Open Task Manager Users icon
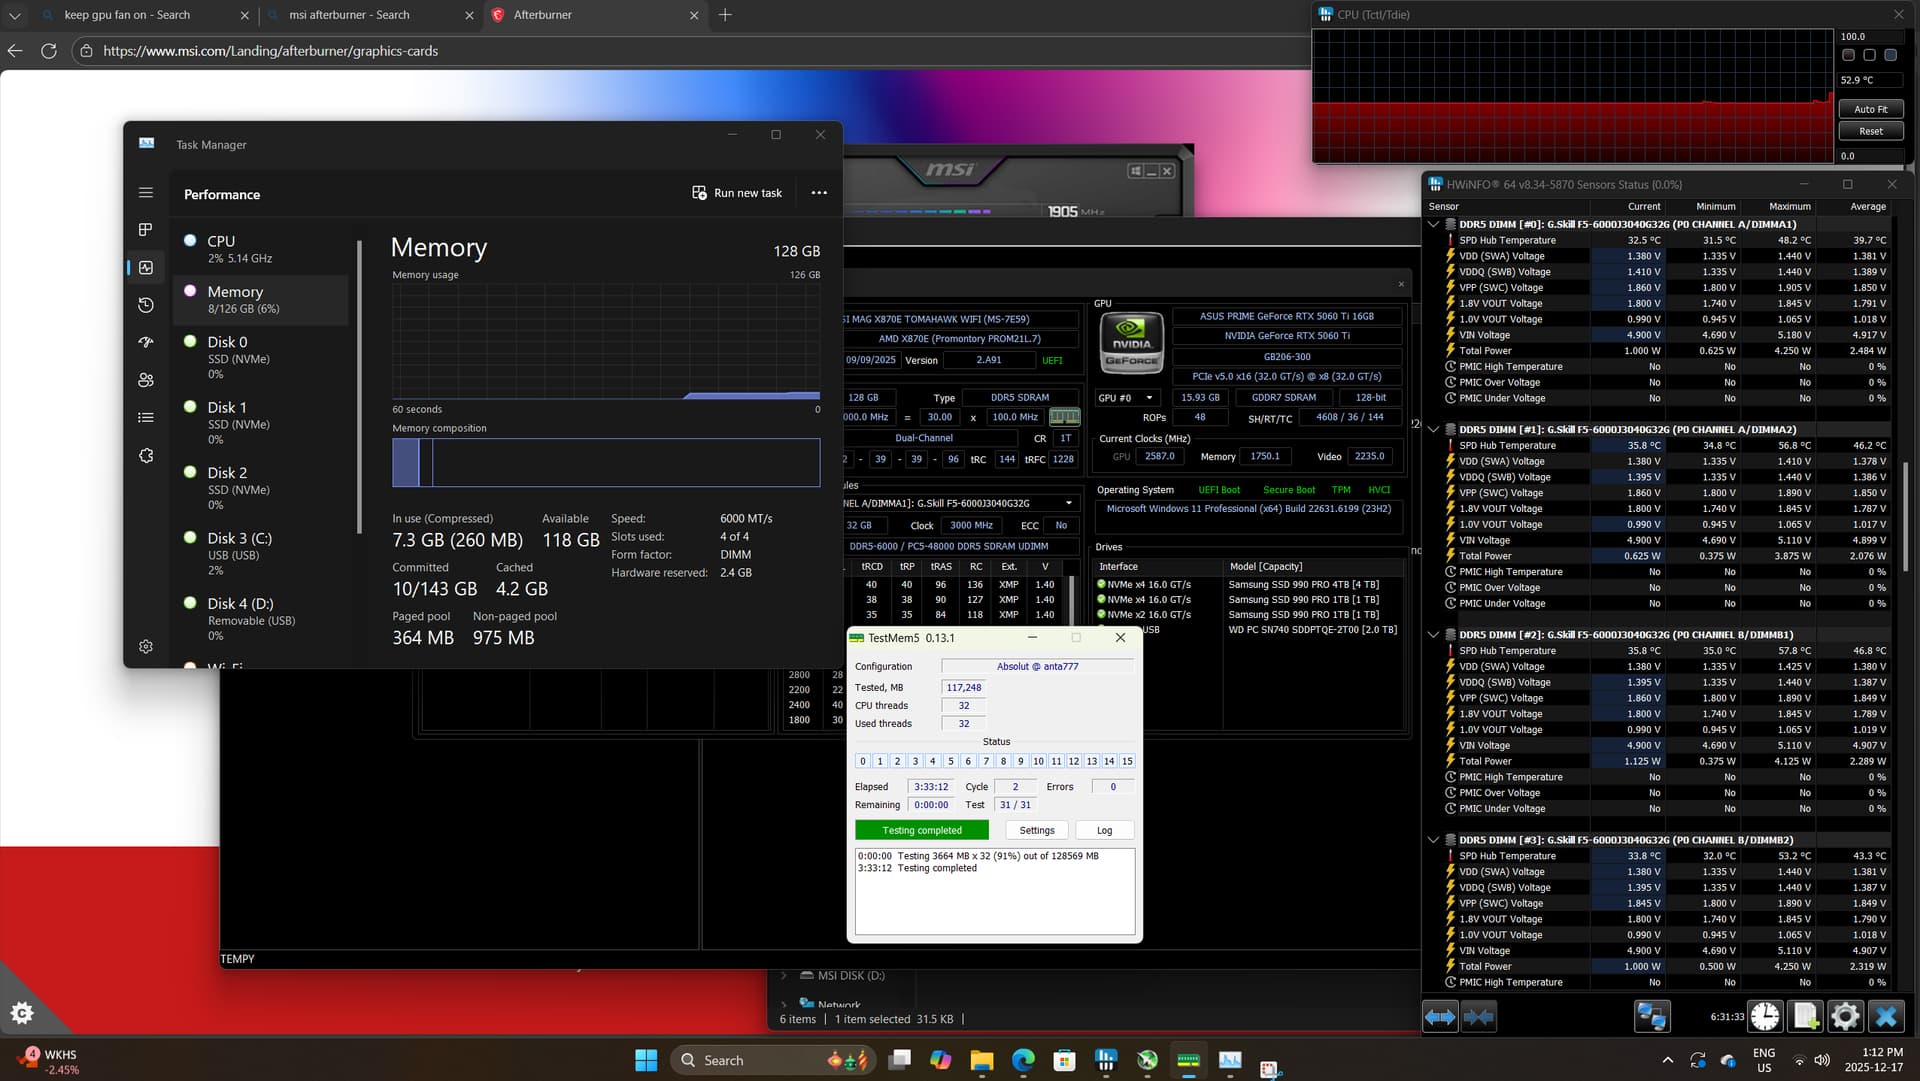Screen dimensions: 1920x1081 coord(146,380)
